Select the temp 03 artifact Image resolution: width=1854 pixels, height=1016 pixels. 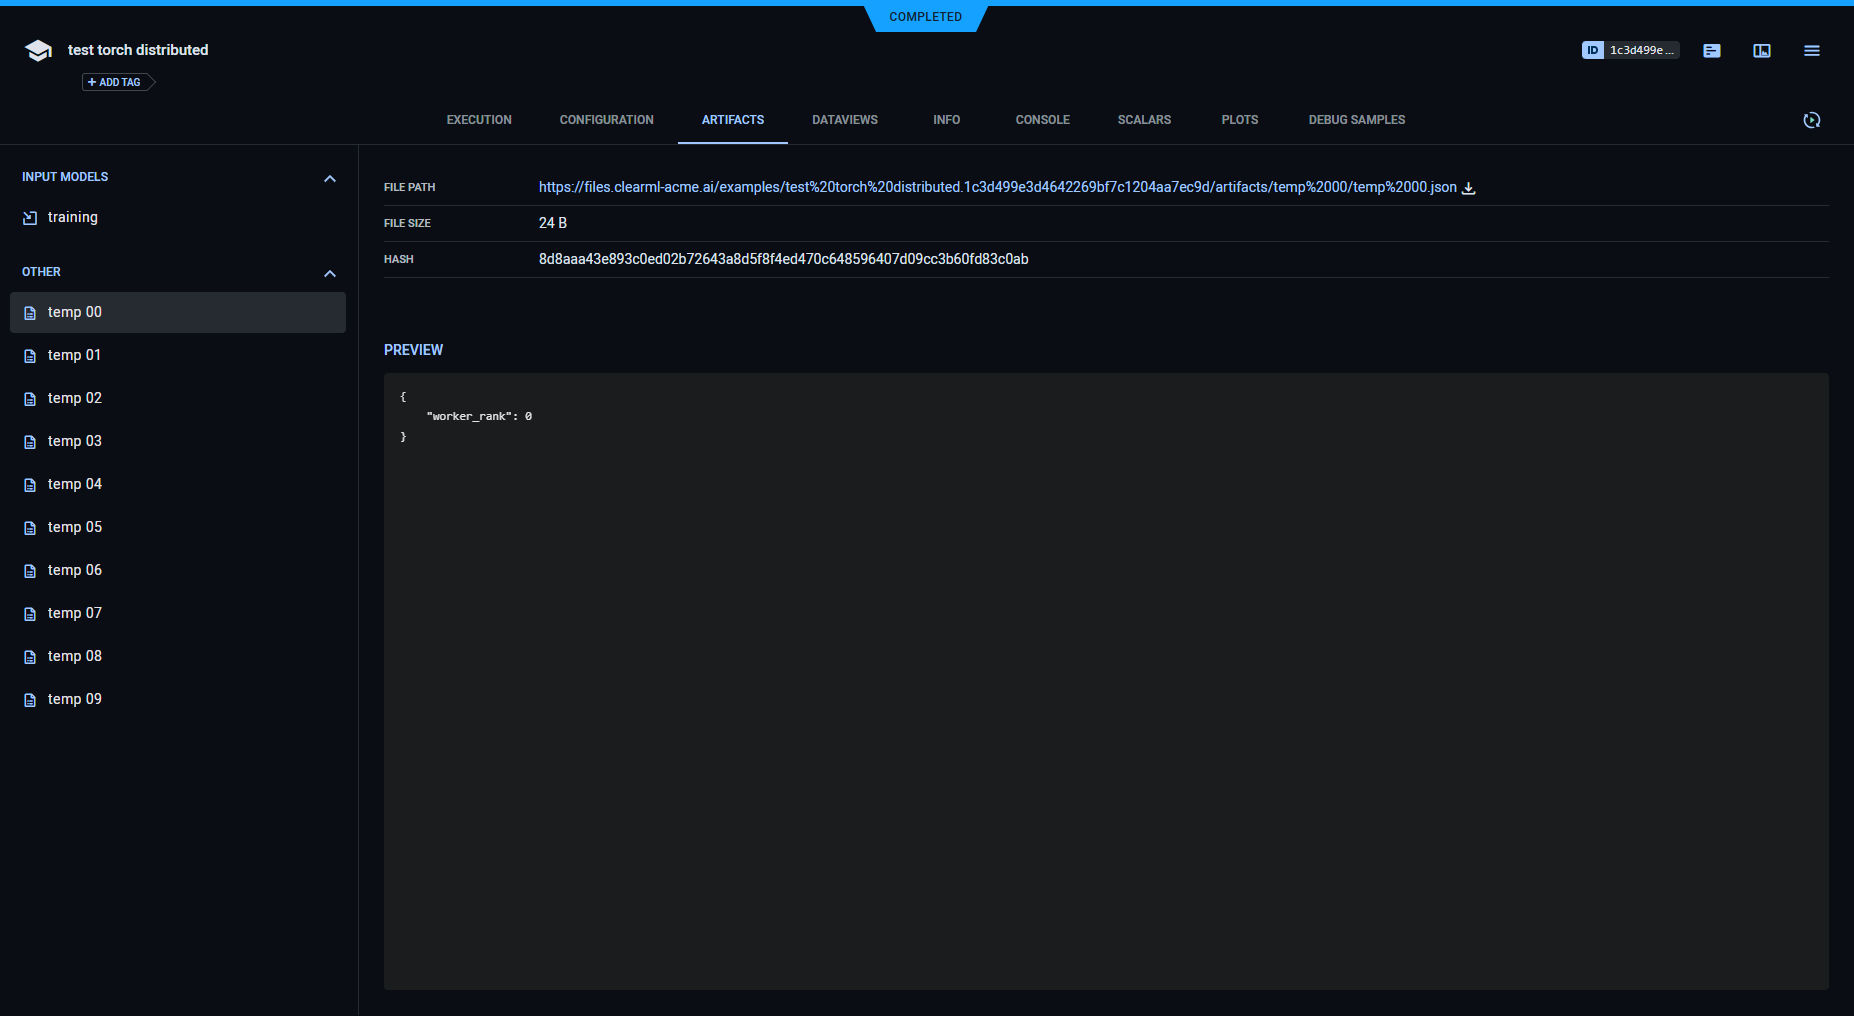[74, 441]
